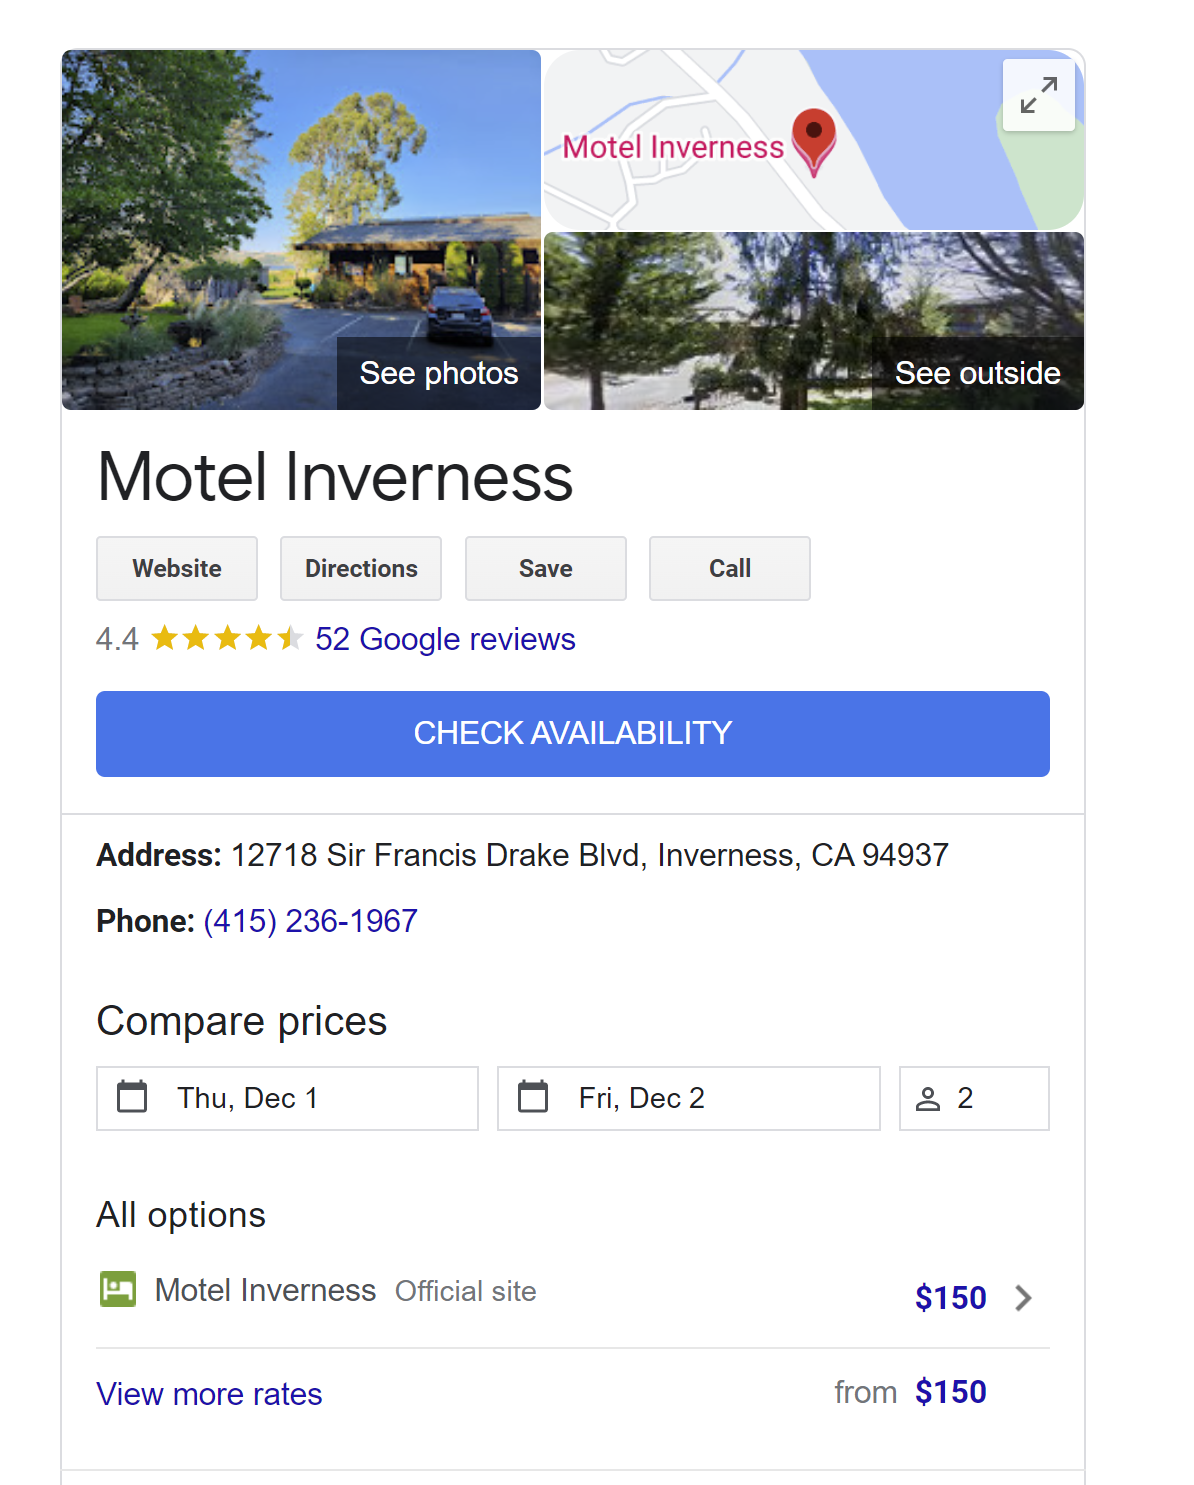The width and height of the screenshot is (1194, 1485).
Task: Click the green hotel bed icon
Action: pos(118,1289)
